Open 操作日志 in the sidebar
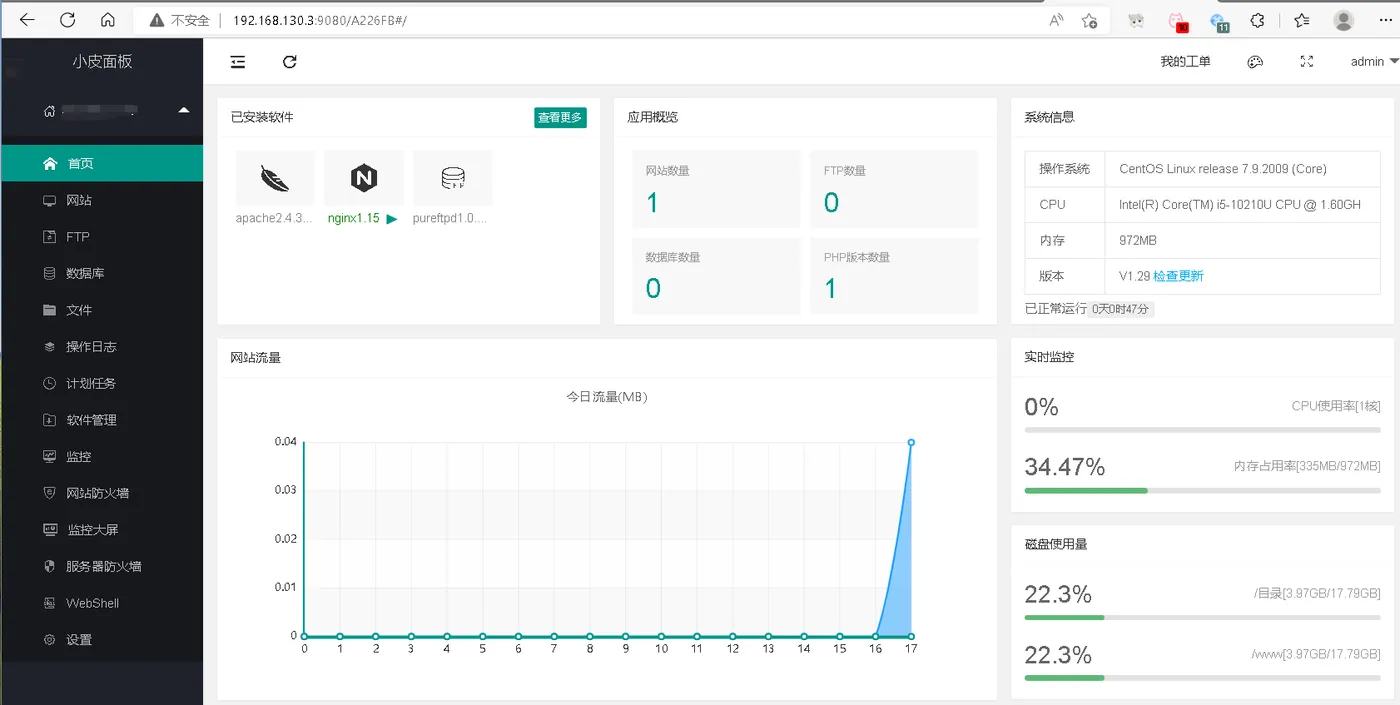1400x705 pixels. pos(102,347)
